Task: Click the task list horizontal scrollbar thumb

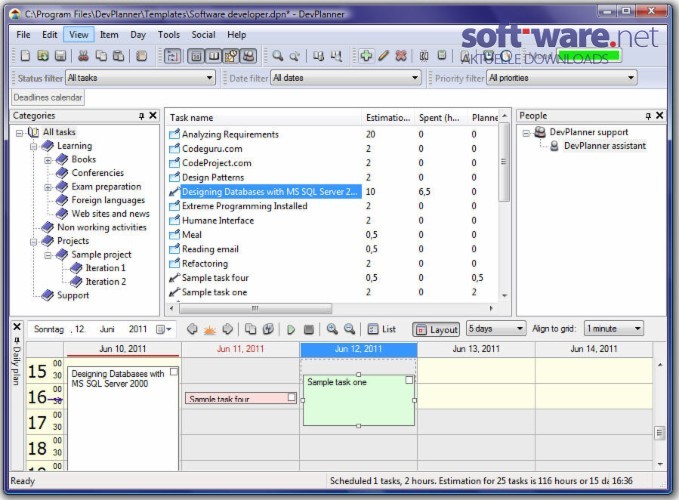Action: pos(255,308)
